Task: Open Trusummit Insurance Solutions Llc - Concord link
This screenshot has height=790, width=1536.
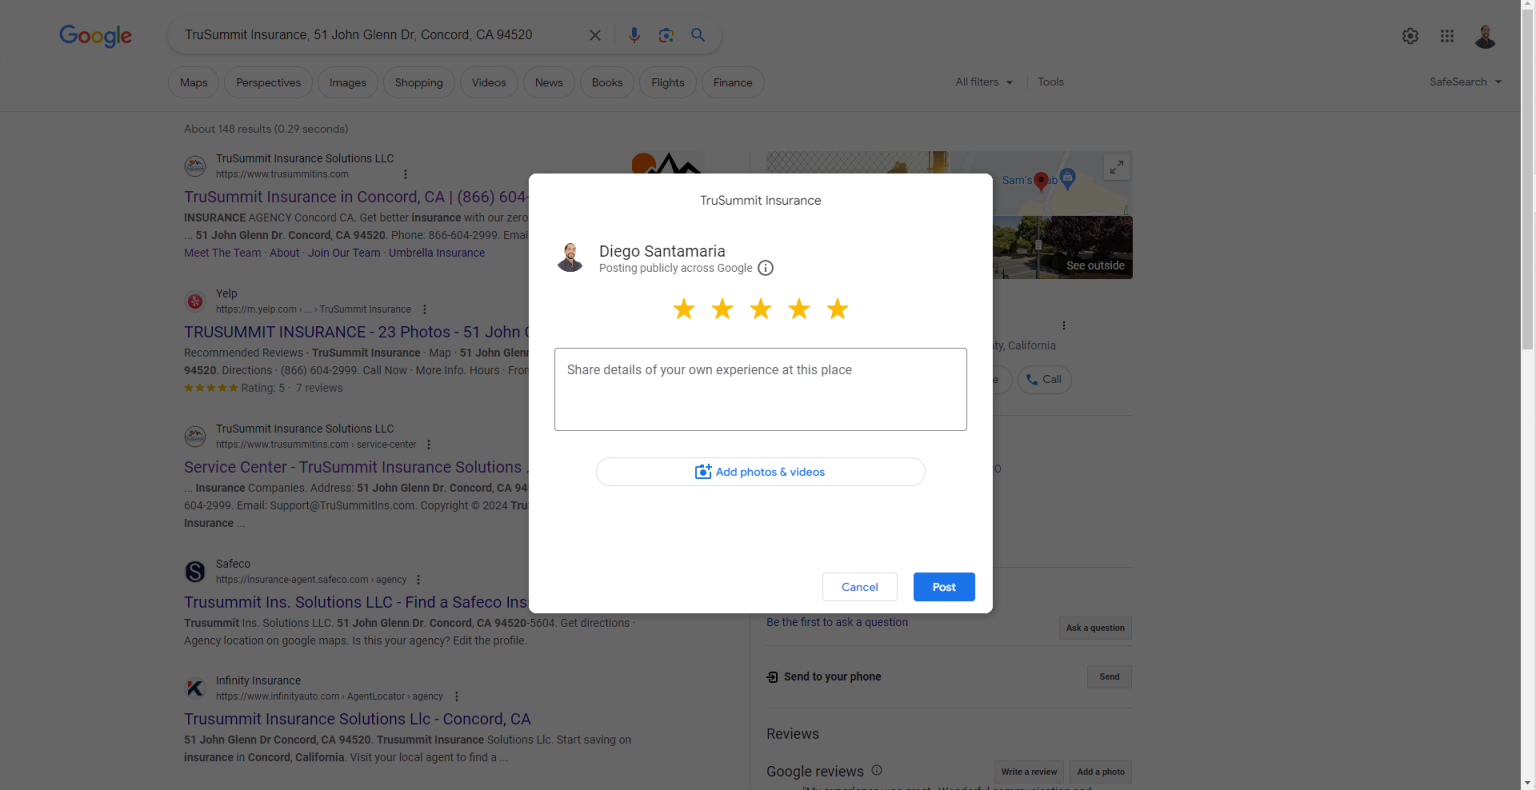Action: (x=357, y=719)
